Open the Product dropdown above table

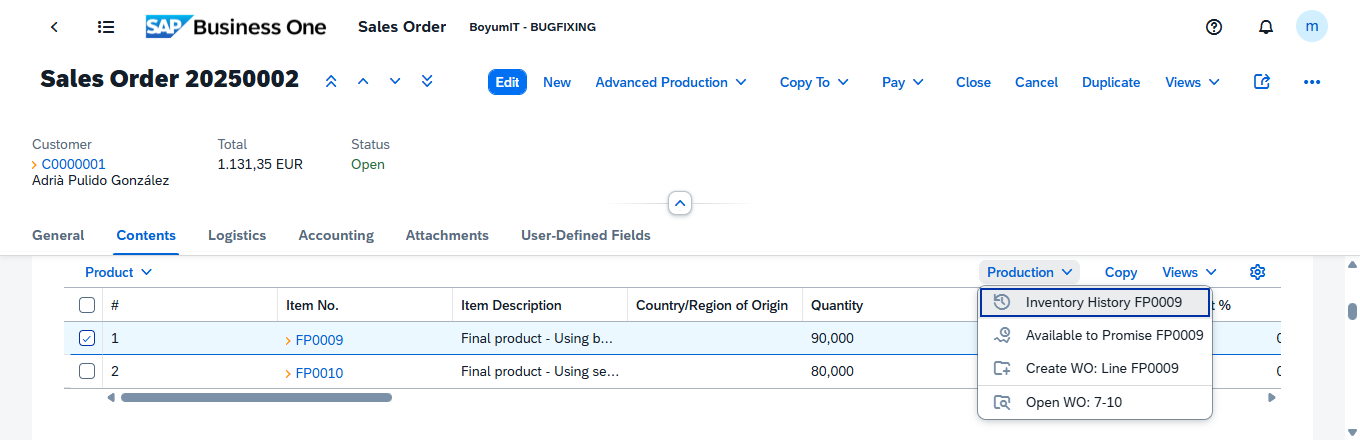tap(118, 272)
